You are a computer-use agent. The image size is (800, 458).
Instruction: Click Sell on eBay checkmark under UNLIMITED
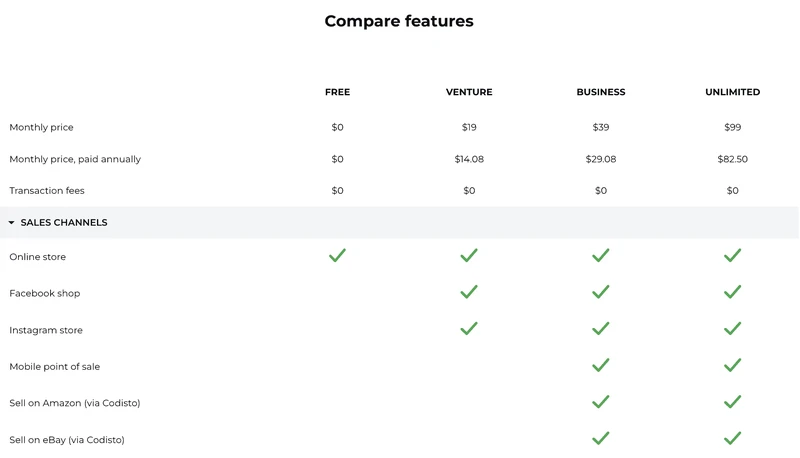coord(732,438)
